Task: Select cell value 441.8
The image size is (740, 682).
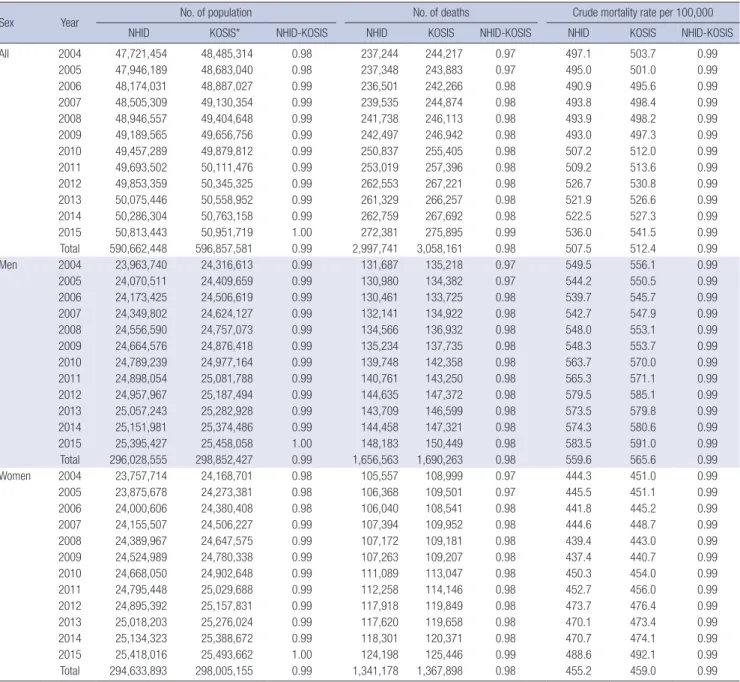Action: click(578, 508)
